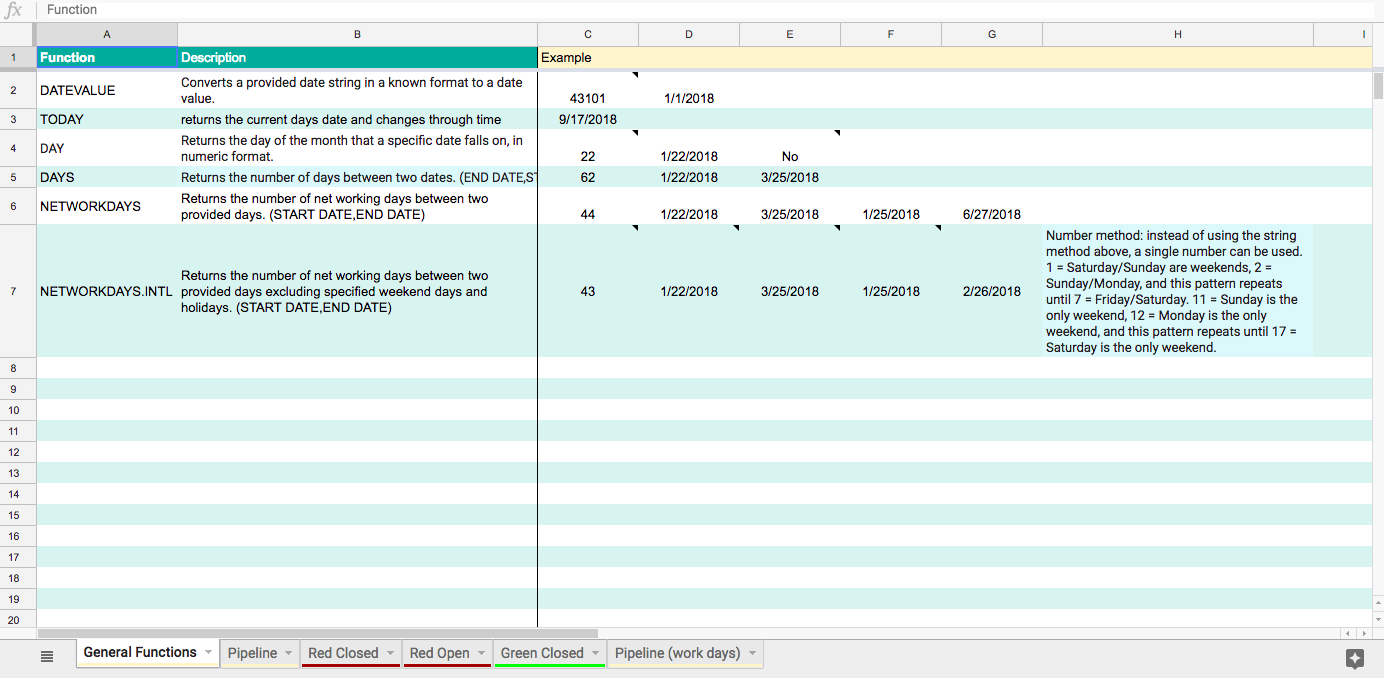Click the cell containing 43
1384x678 pixels.
[588, 291]
